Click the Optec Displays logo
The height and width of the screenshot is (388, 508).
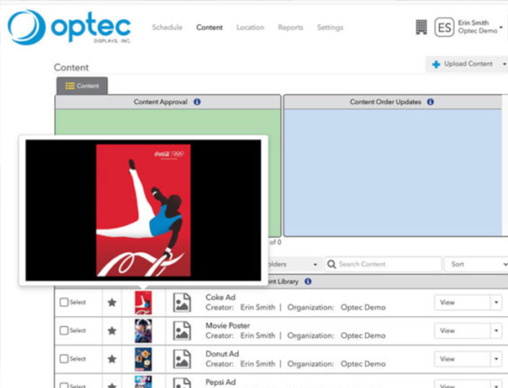pos(69,27)
